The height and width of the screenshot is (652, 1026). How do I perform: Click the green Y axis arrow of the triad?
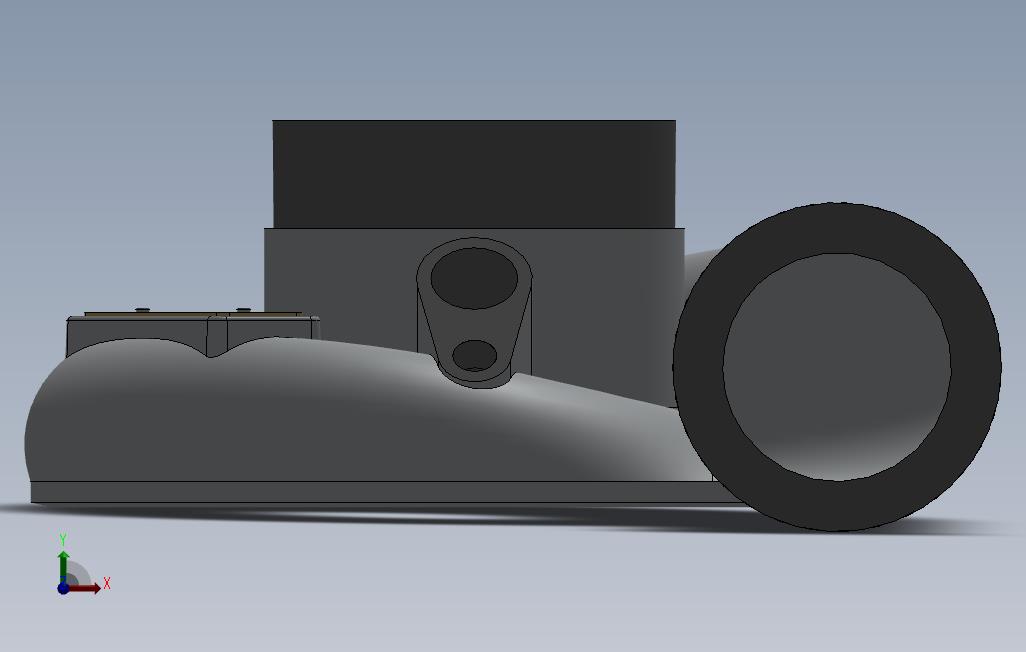[x=63, y=566]
